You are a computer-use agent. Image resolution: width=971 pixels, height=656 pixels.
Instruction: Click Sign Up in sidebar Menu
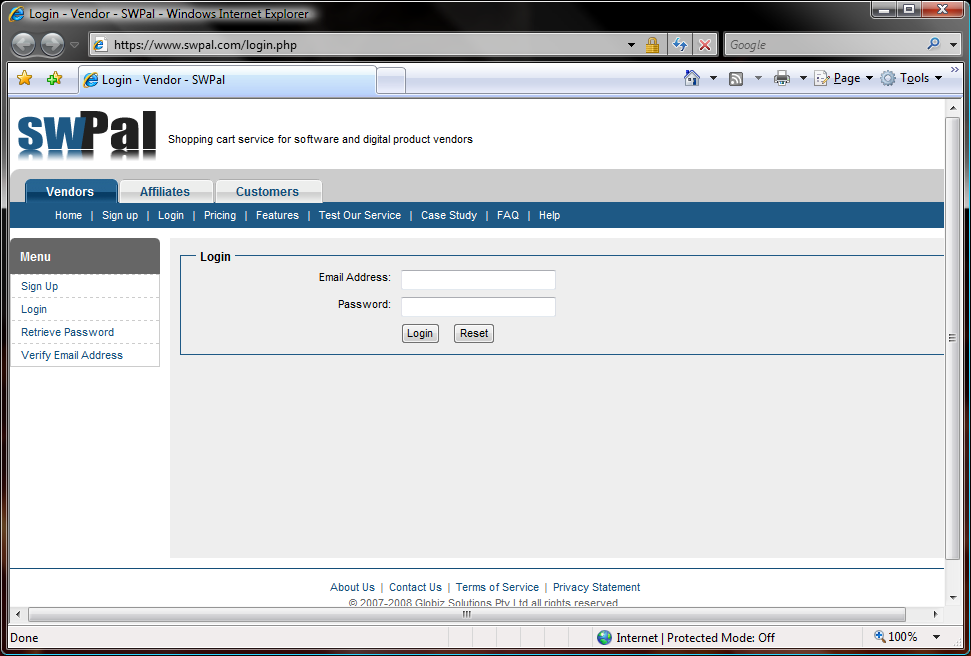[x=40, y=286]
